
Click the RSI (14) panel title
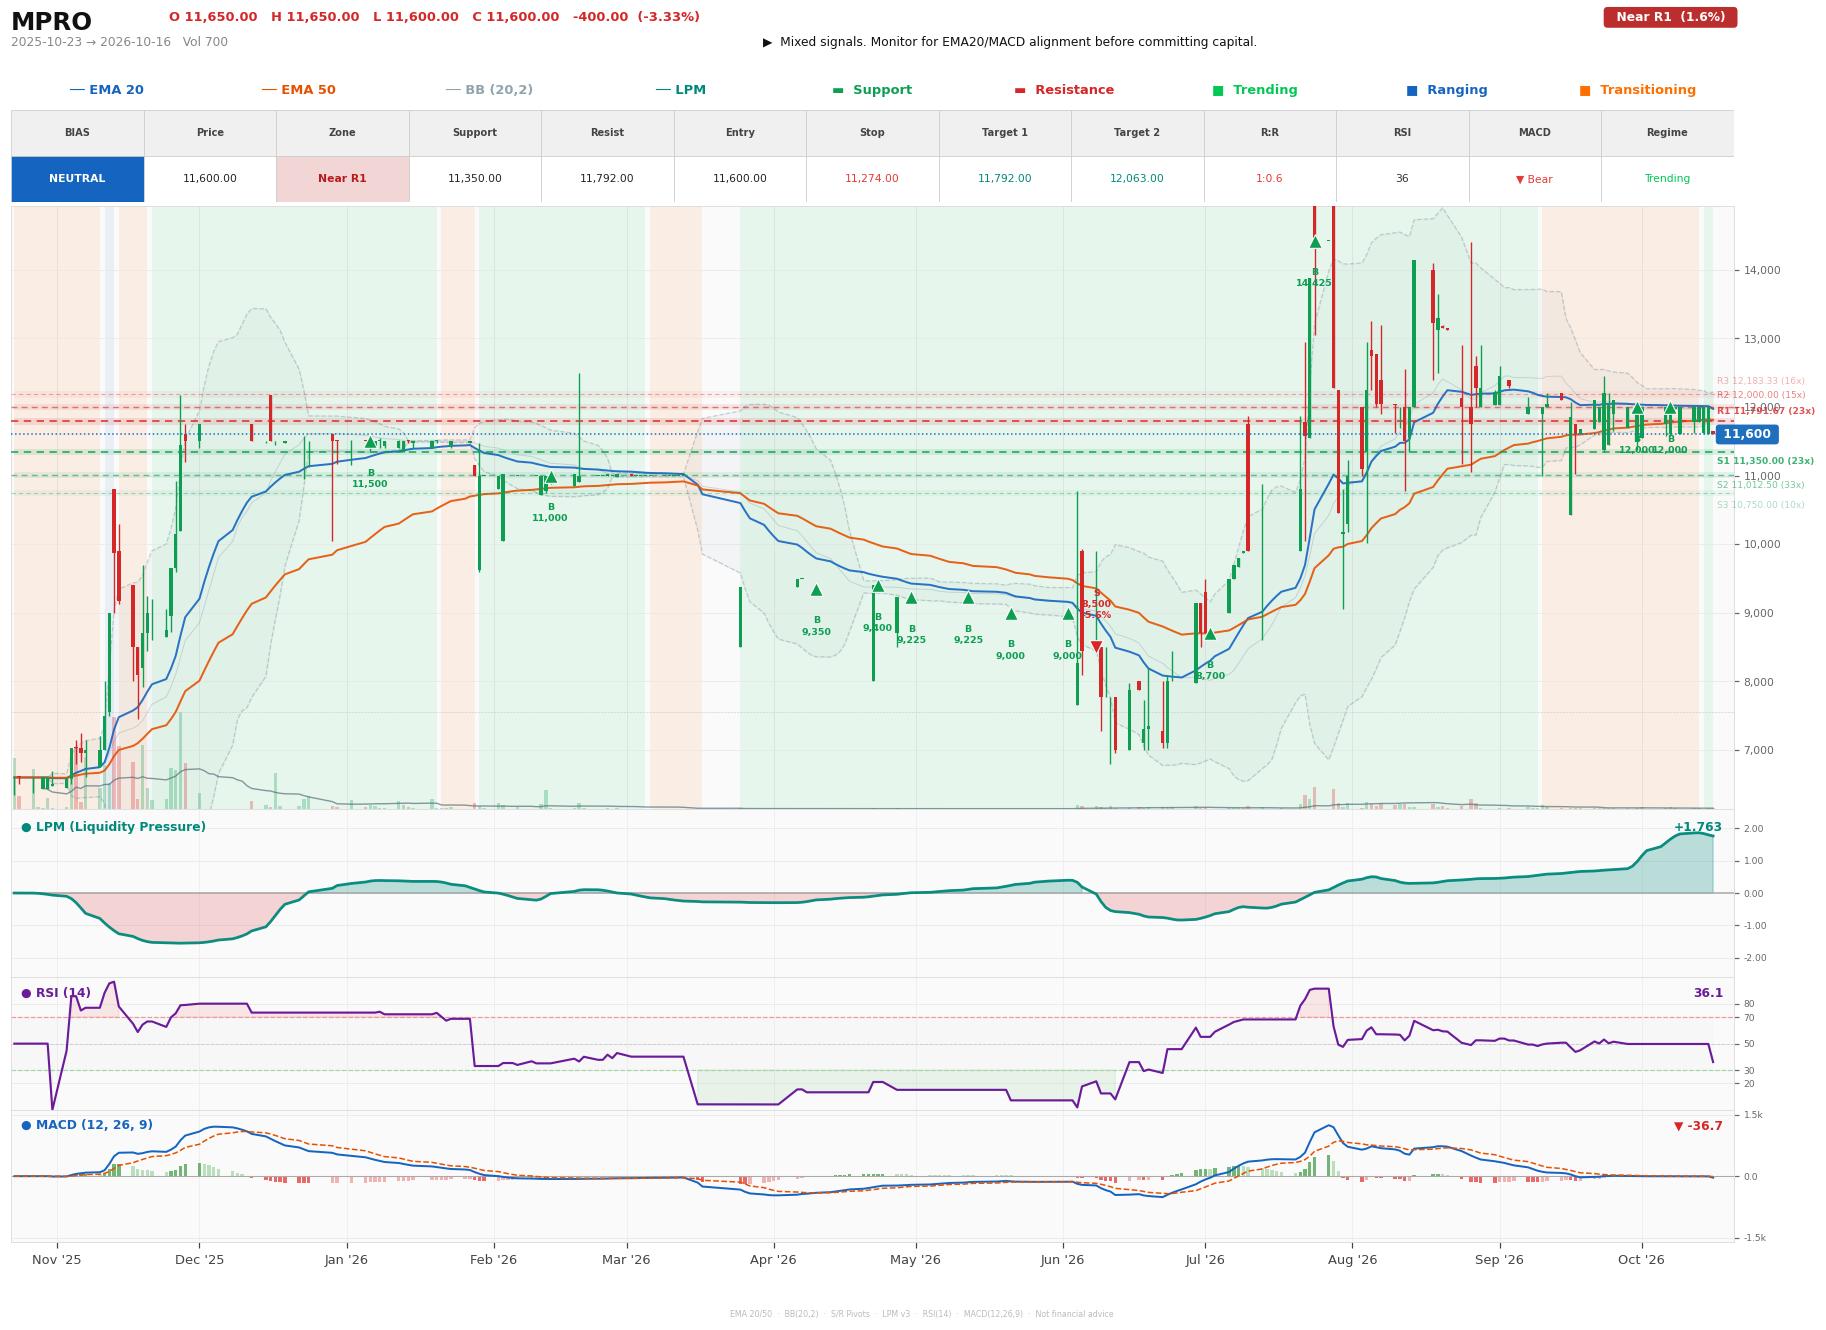tap(56, 993)
